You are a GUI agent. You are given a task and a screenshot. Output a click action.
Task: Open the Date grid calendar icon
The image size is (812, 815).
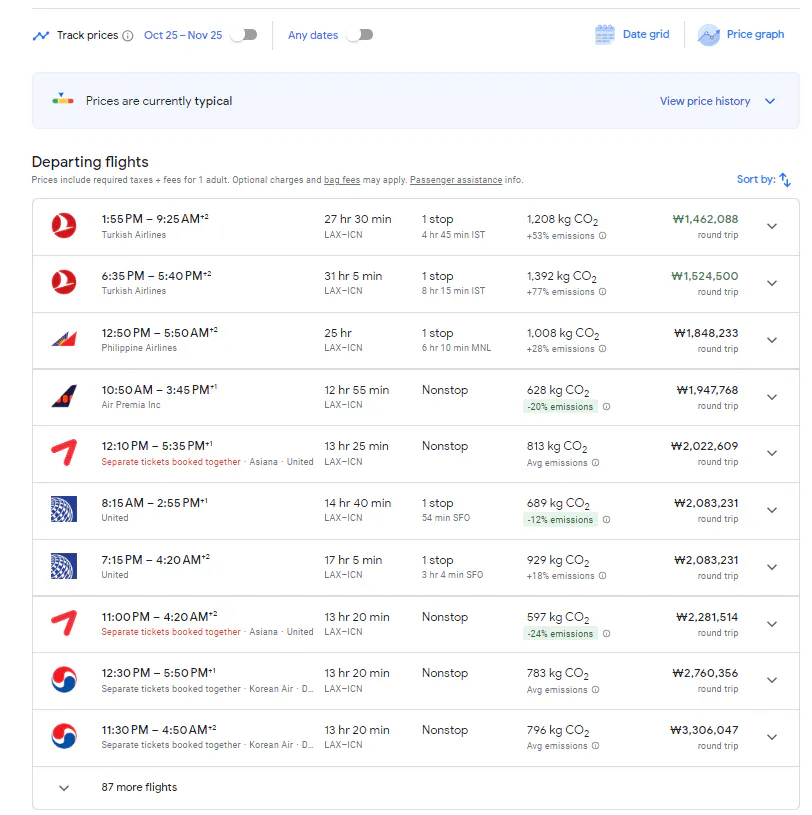[605, 35]
